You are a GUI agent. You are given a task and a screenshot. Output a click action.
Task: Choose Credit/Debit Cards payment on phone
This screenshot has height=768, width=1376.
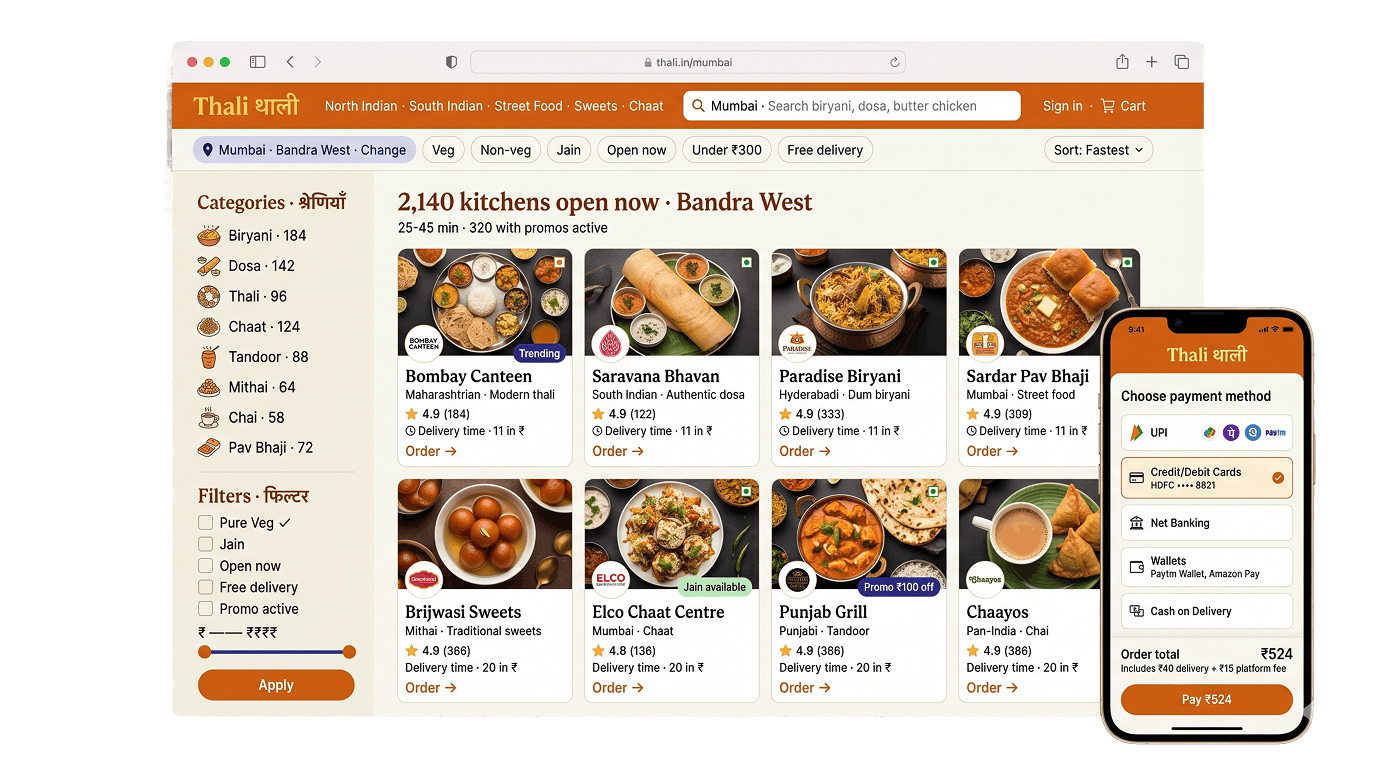(x=1207, y=478)
